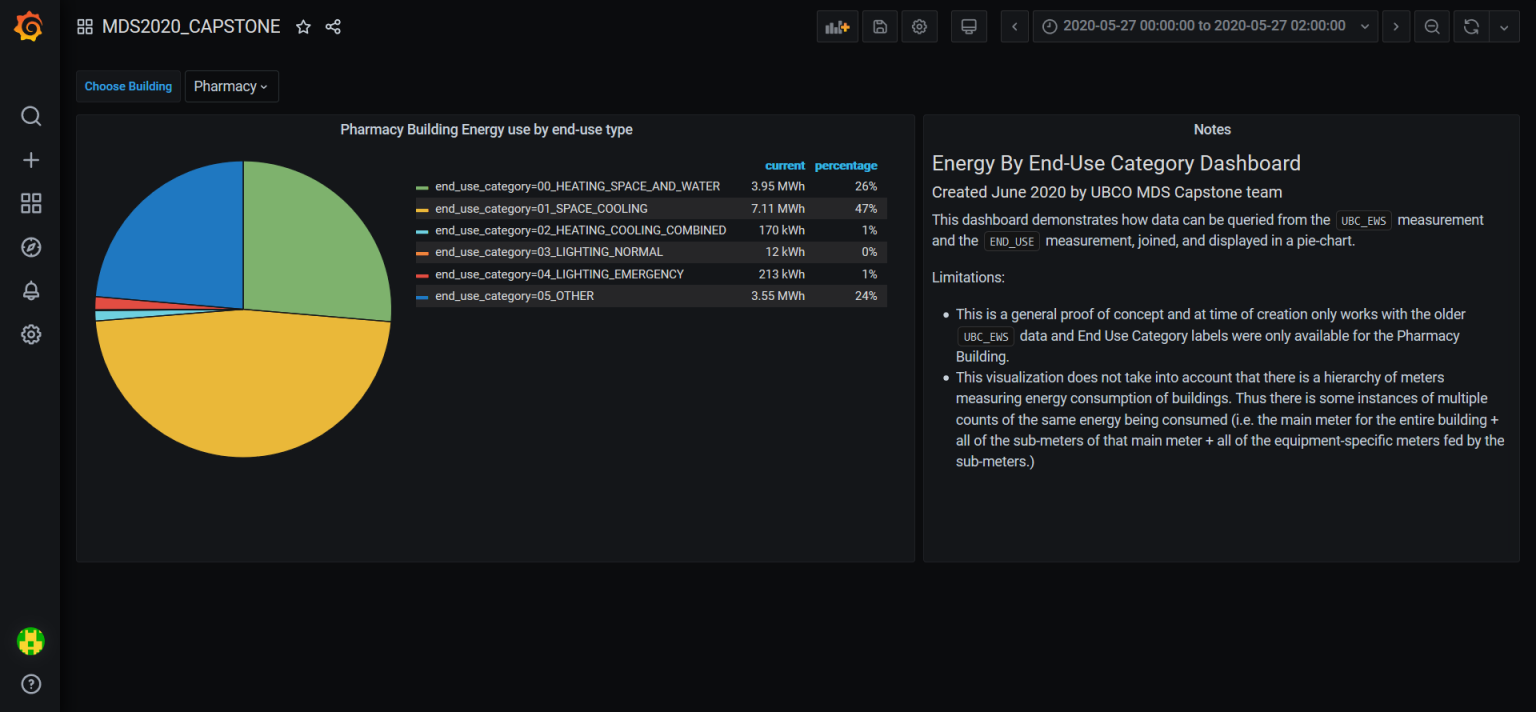This screenshot has width=1536, height=712.
Task: Open the Notes panel title menu
Action: click(x=1212, y=129)
